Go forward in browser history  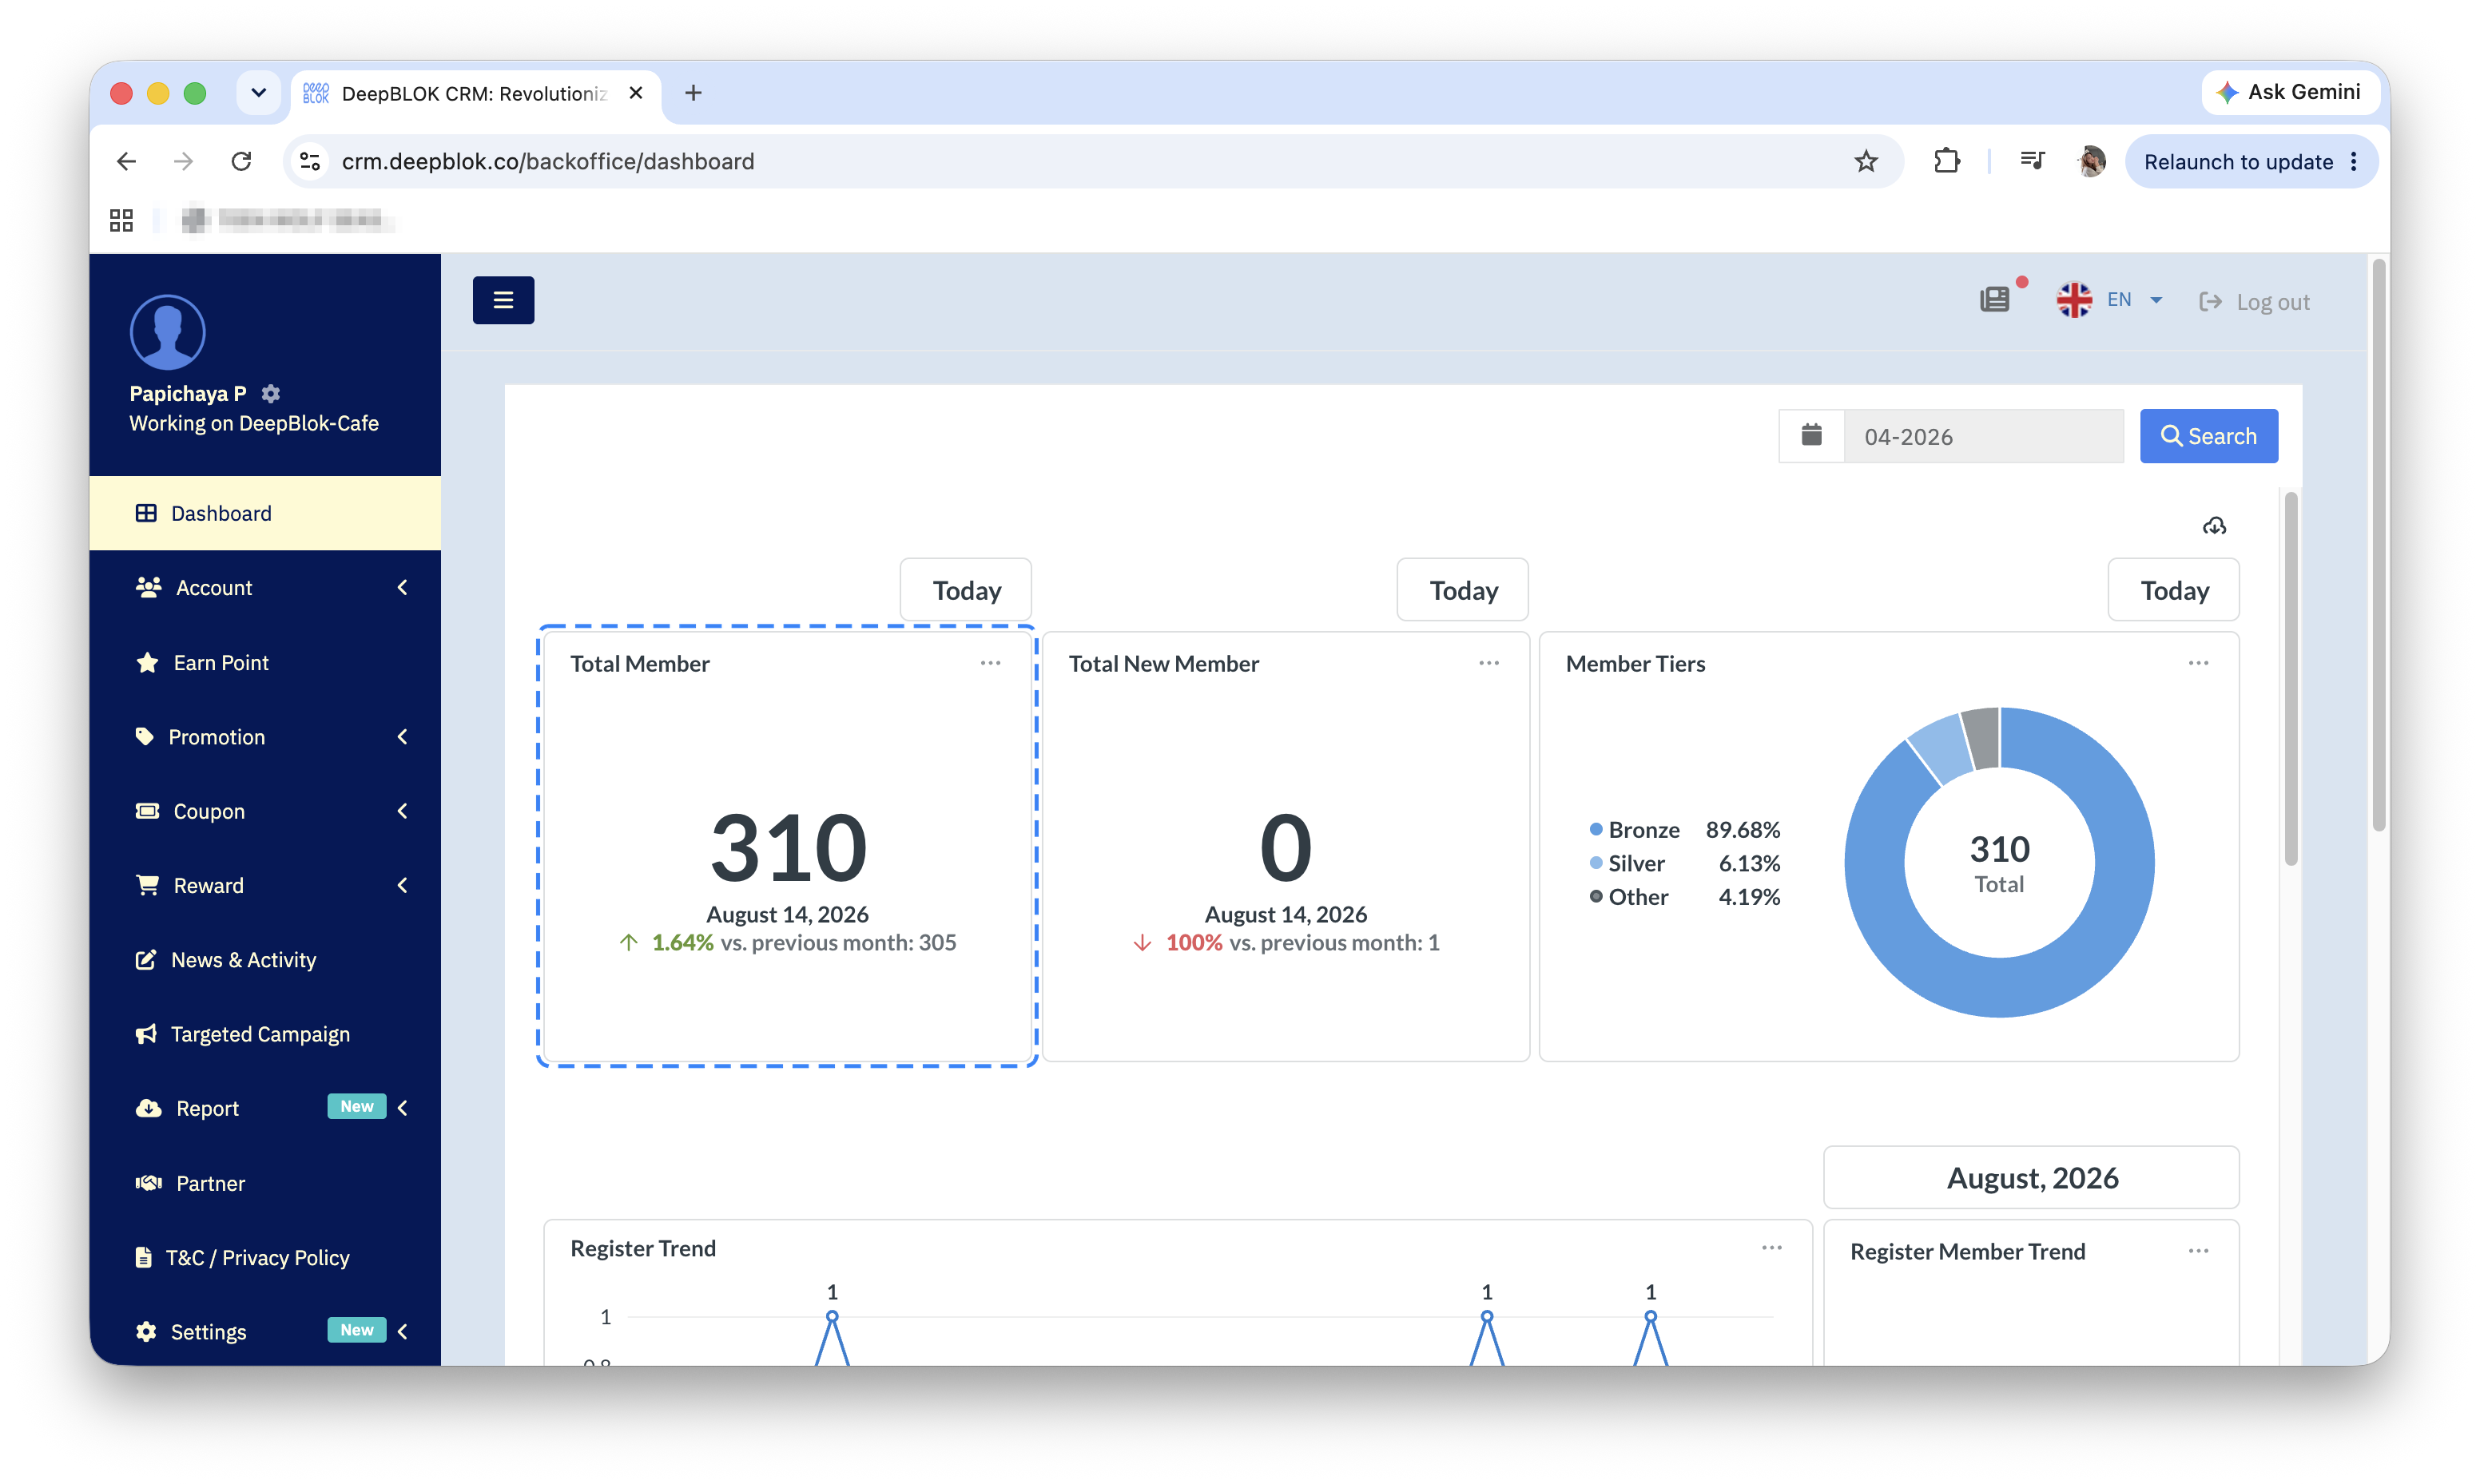click(183, 161)
